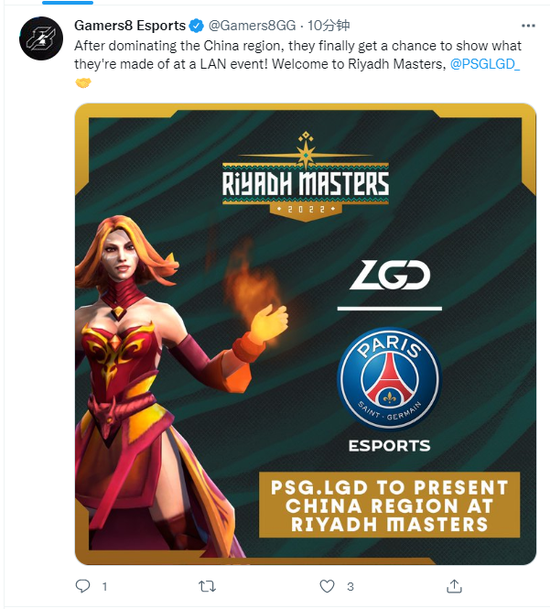The height and width of the screenshot is (609, 550).
Task: Click the reply speech bubble icon
Action: (x=82, y=586)
